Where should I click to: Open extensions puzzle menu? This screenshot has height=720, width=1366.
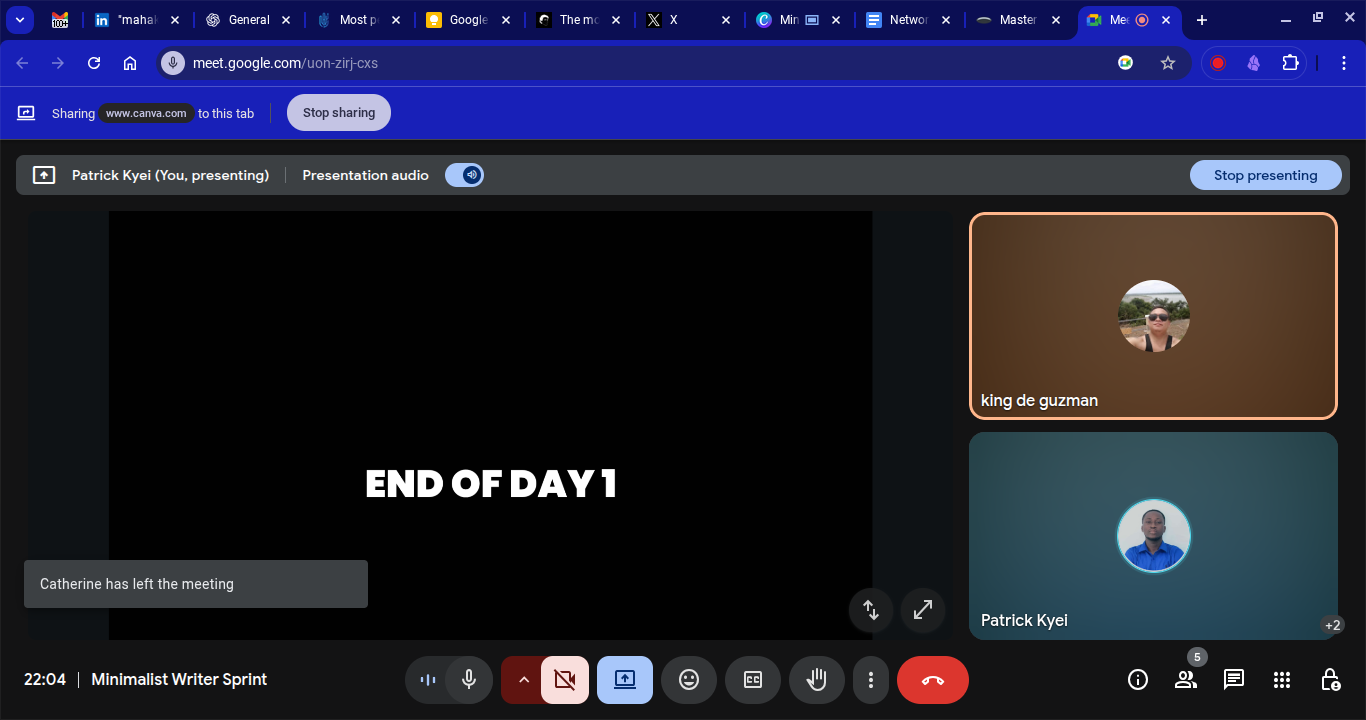point(1290,63)
